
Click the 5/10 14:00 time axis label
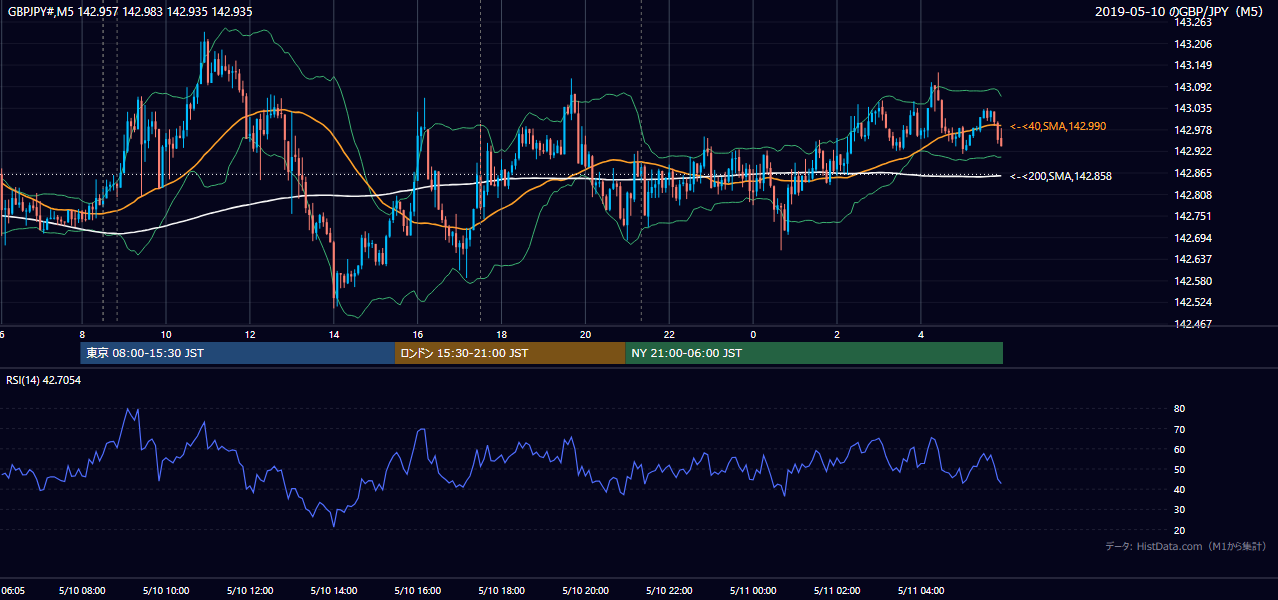tap(334, 591)
